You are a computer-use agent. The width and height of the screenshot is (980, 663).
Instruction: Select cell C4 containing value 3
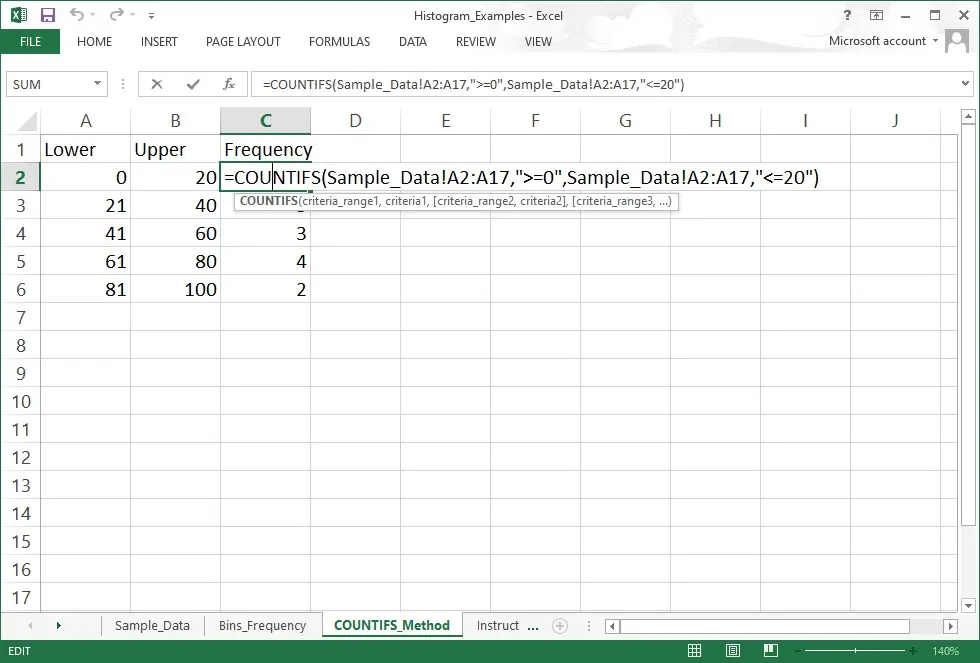point(265,234)
